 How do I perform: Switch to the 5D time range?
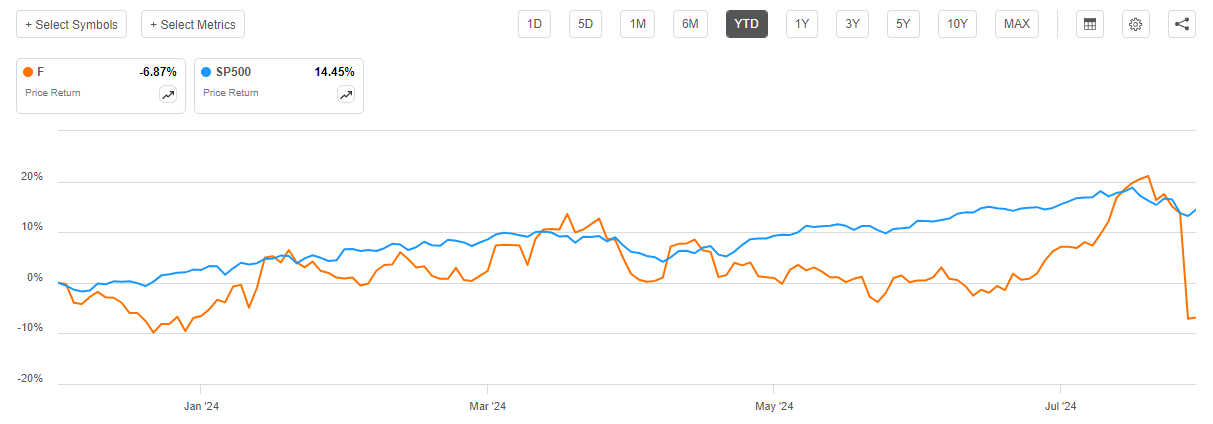coord(585,24)
